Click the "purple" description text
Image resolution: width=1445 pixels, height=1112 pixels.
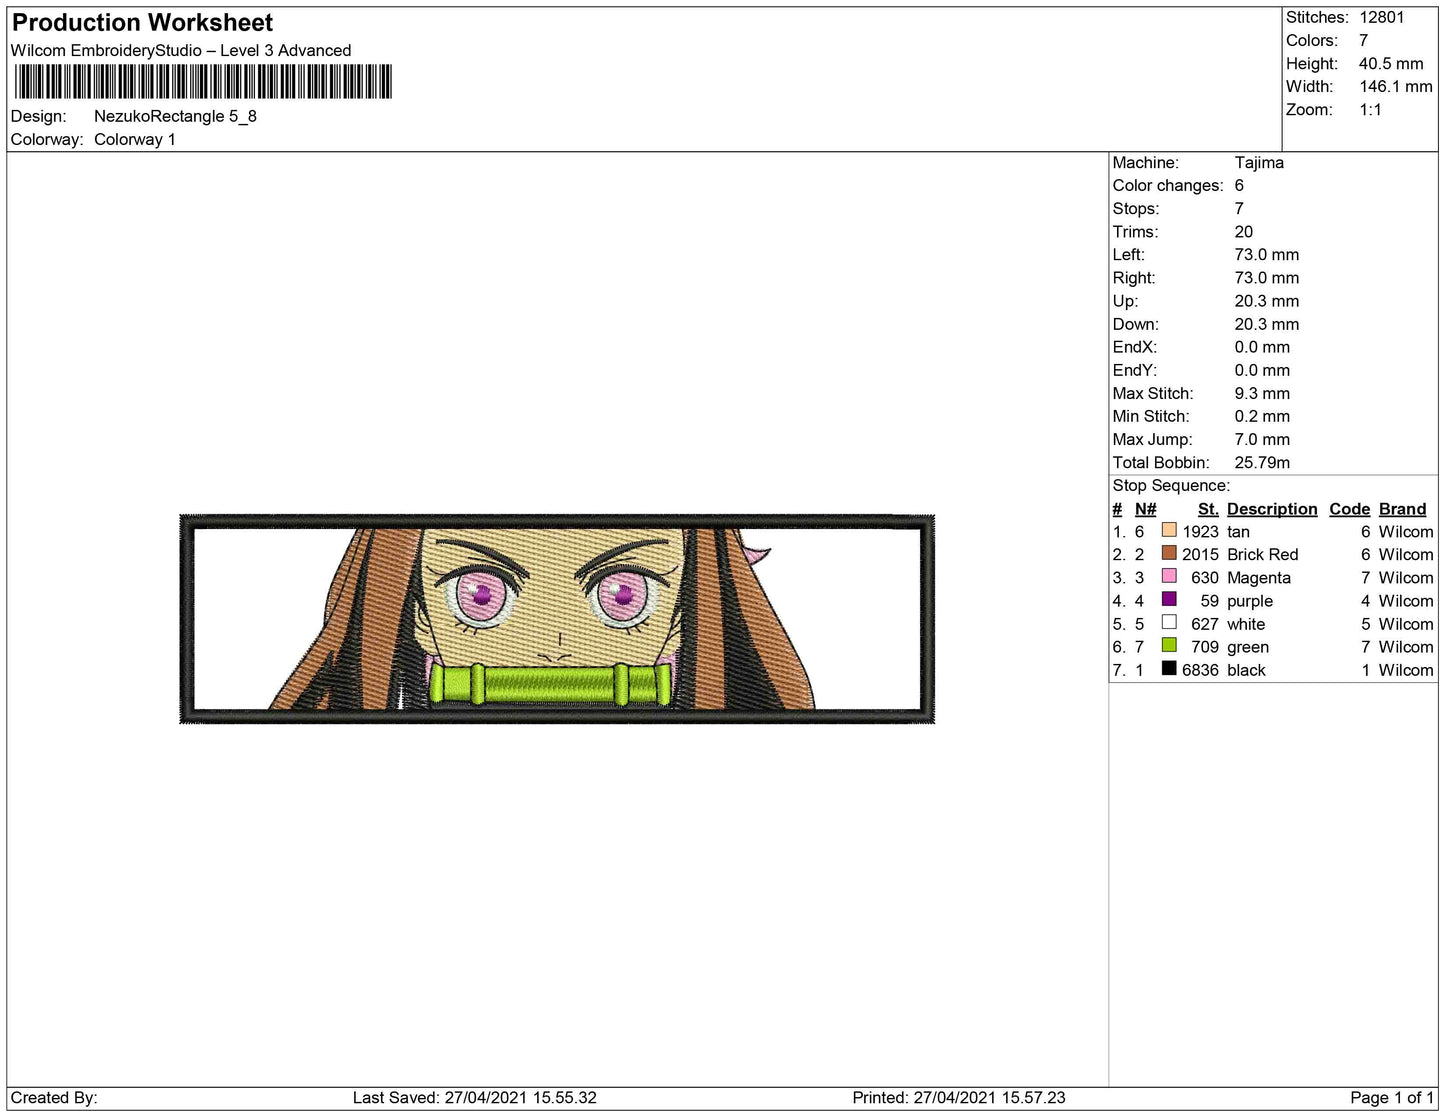(x=1250, y=601)
